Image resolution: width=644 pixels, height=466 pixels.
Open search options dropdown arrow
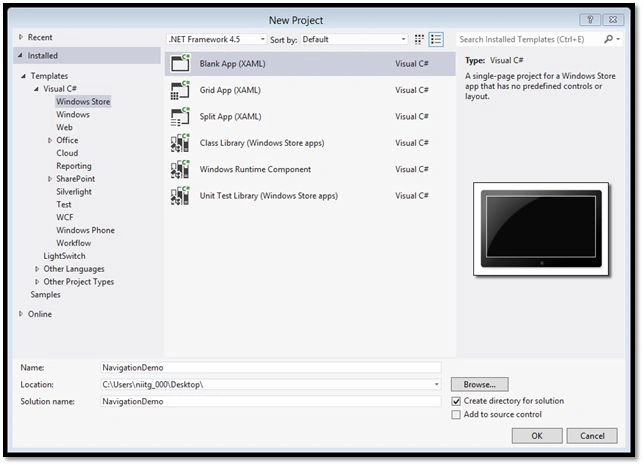point(618,39)
